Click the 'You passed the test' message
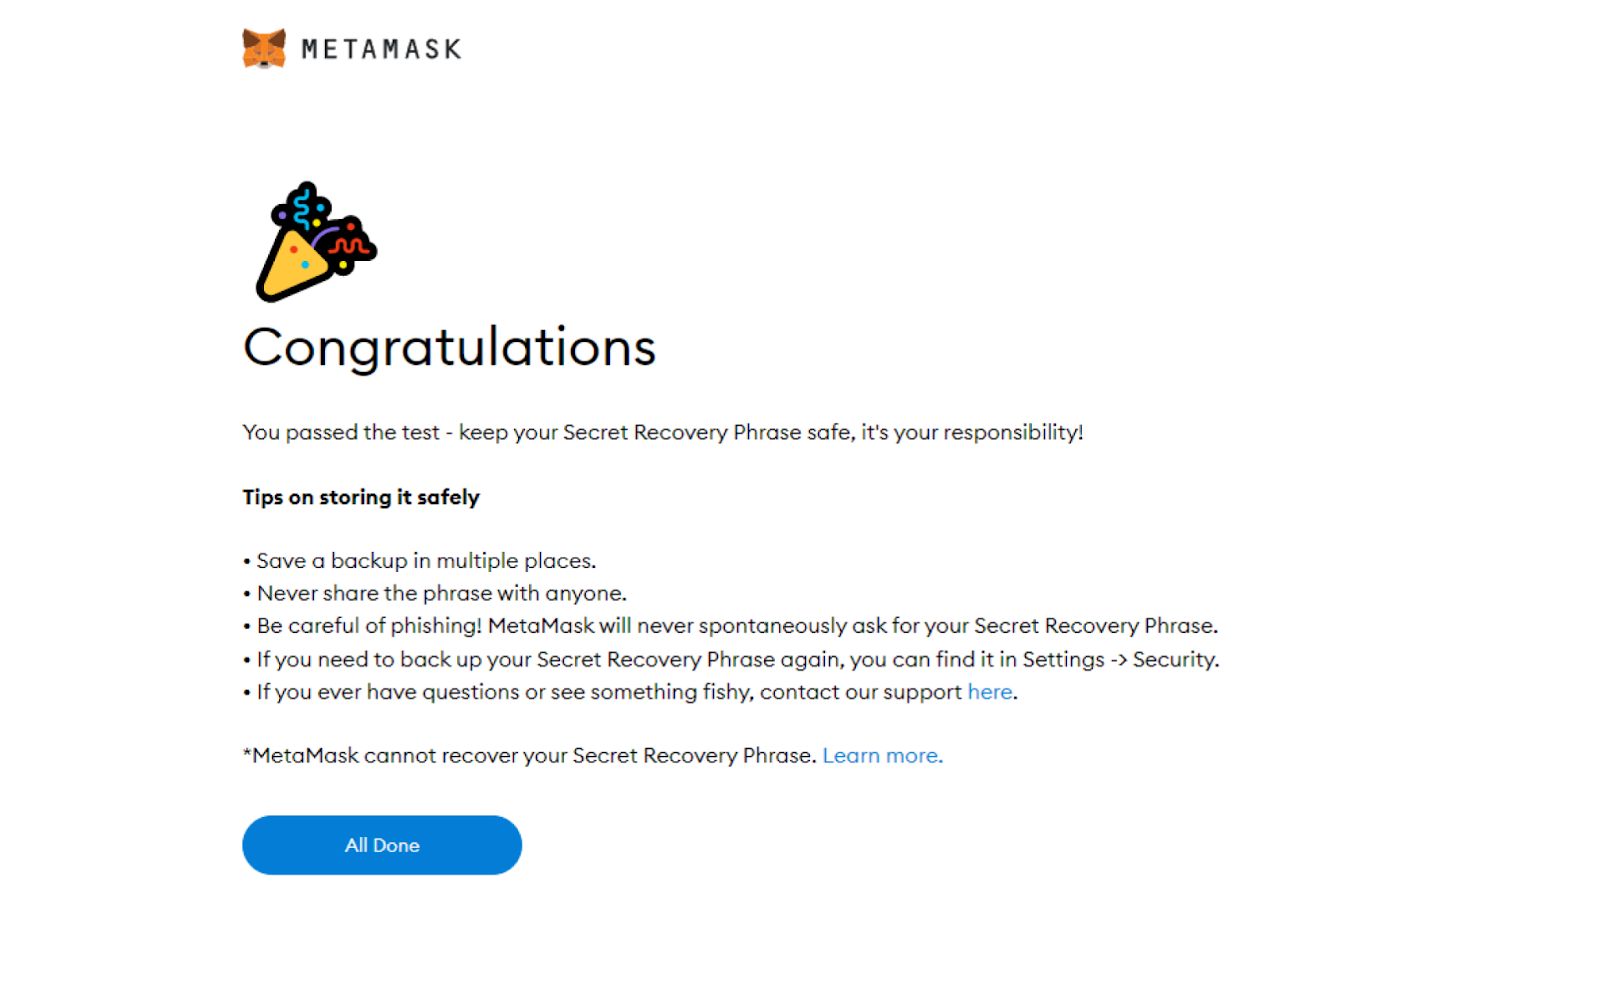Viewport: 1600px width, 991px height. pos(663,432)
